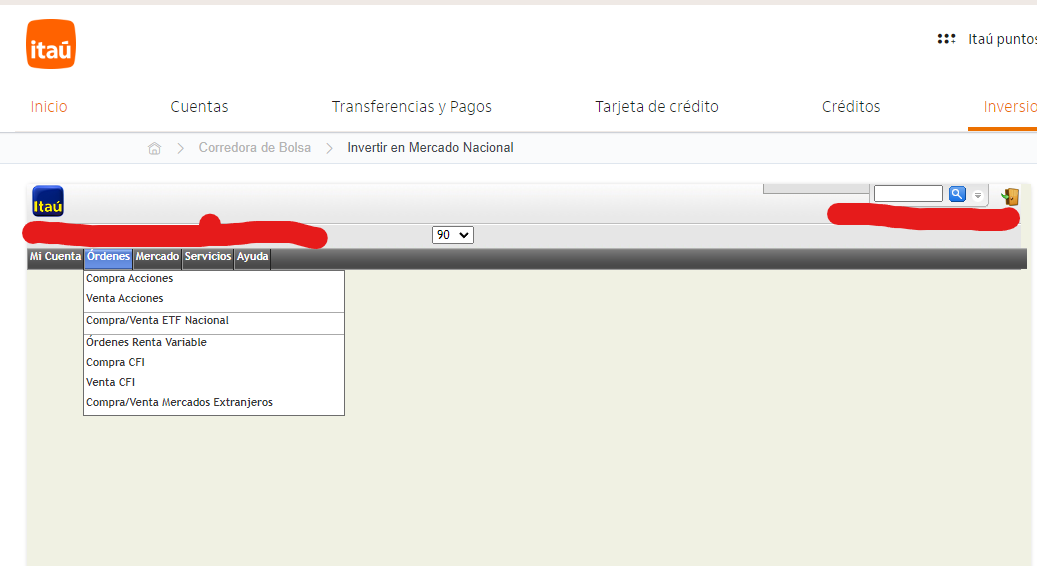Click the blue Itaú broker logo
This screenshot has width=1037, height=566.
pos(48,202)
